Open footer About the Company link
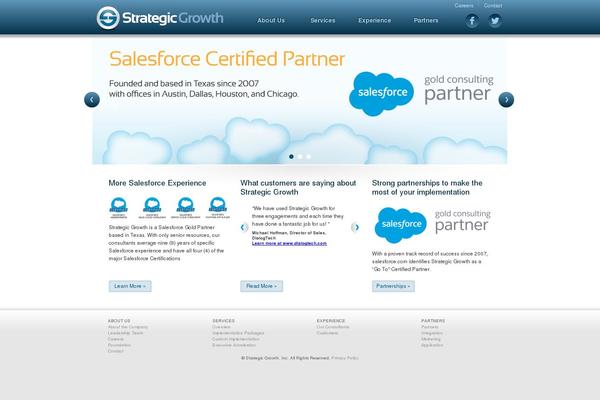The image size is (600, 400). pyautogui.click(x=128, y=327)
